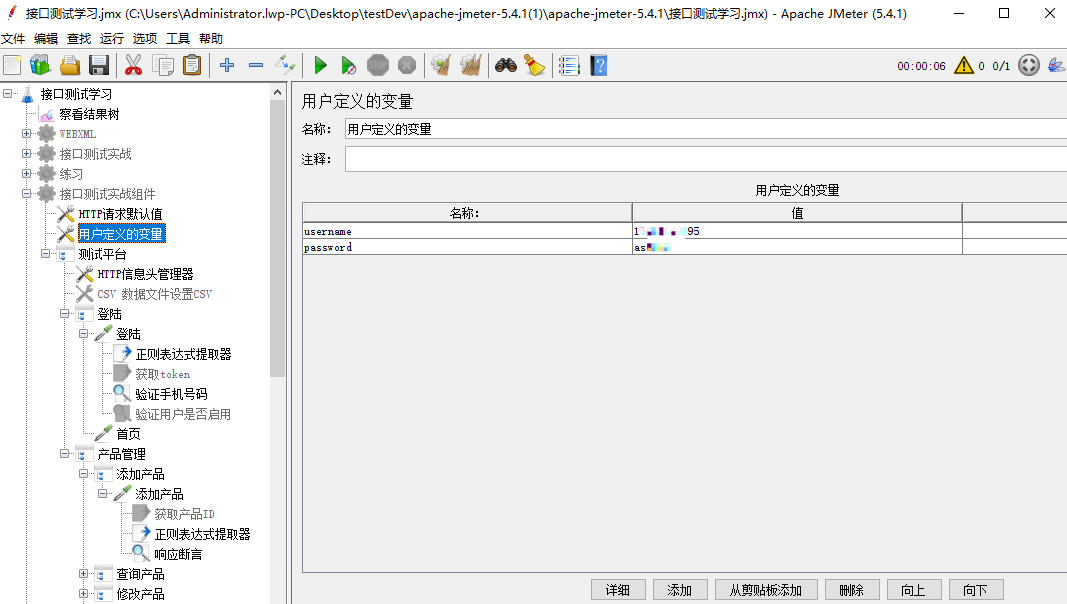Open the 帮助 menu
1067x604 pixels.
(211, 39)
